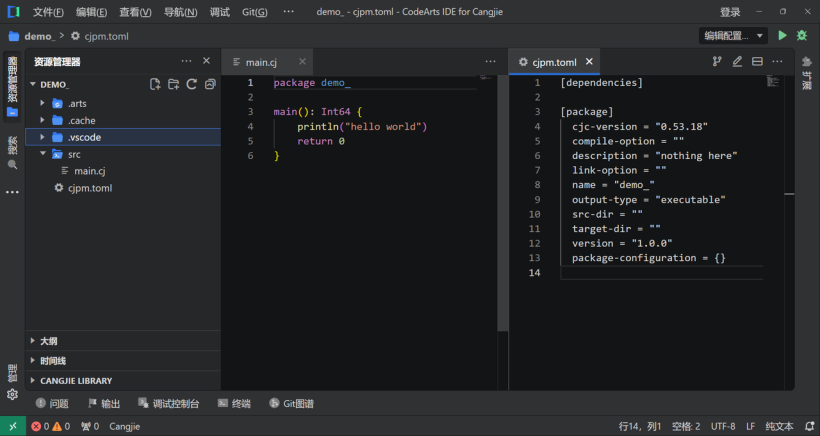Close the resource manager side panel
The width and height of the screenshot is (820, 436).
tap(207, 61)
